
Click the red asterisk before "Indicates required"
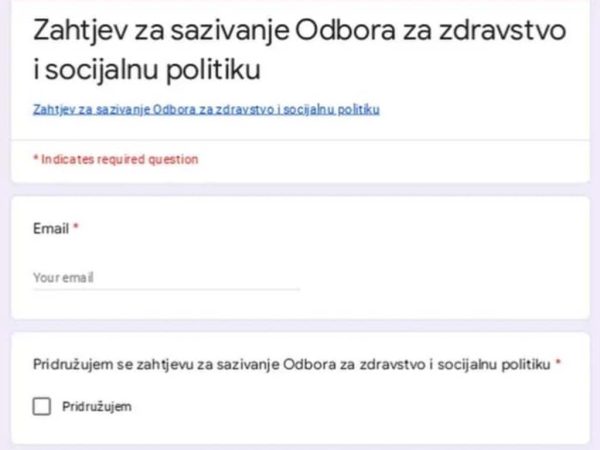coord(35,159)
